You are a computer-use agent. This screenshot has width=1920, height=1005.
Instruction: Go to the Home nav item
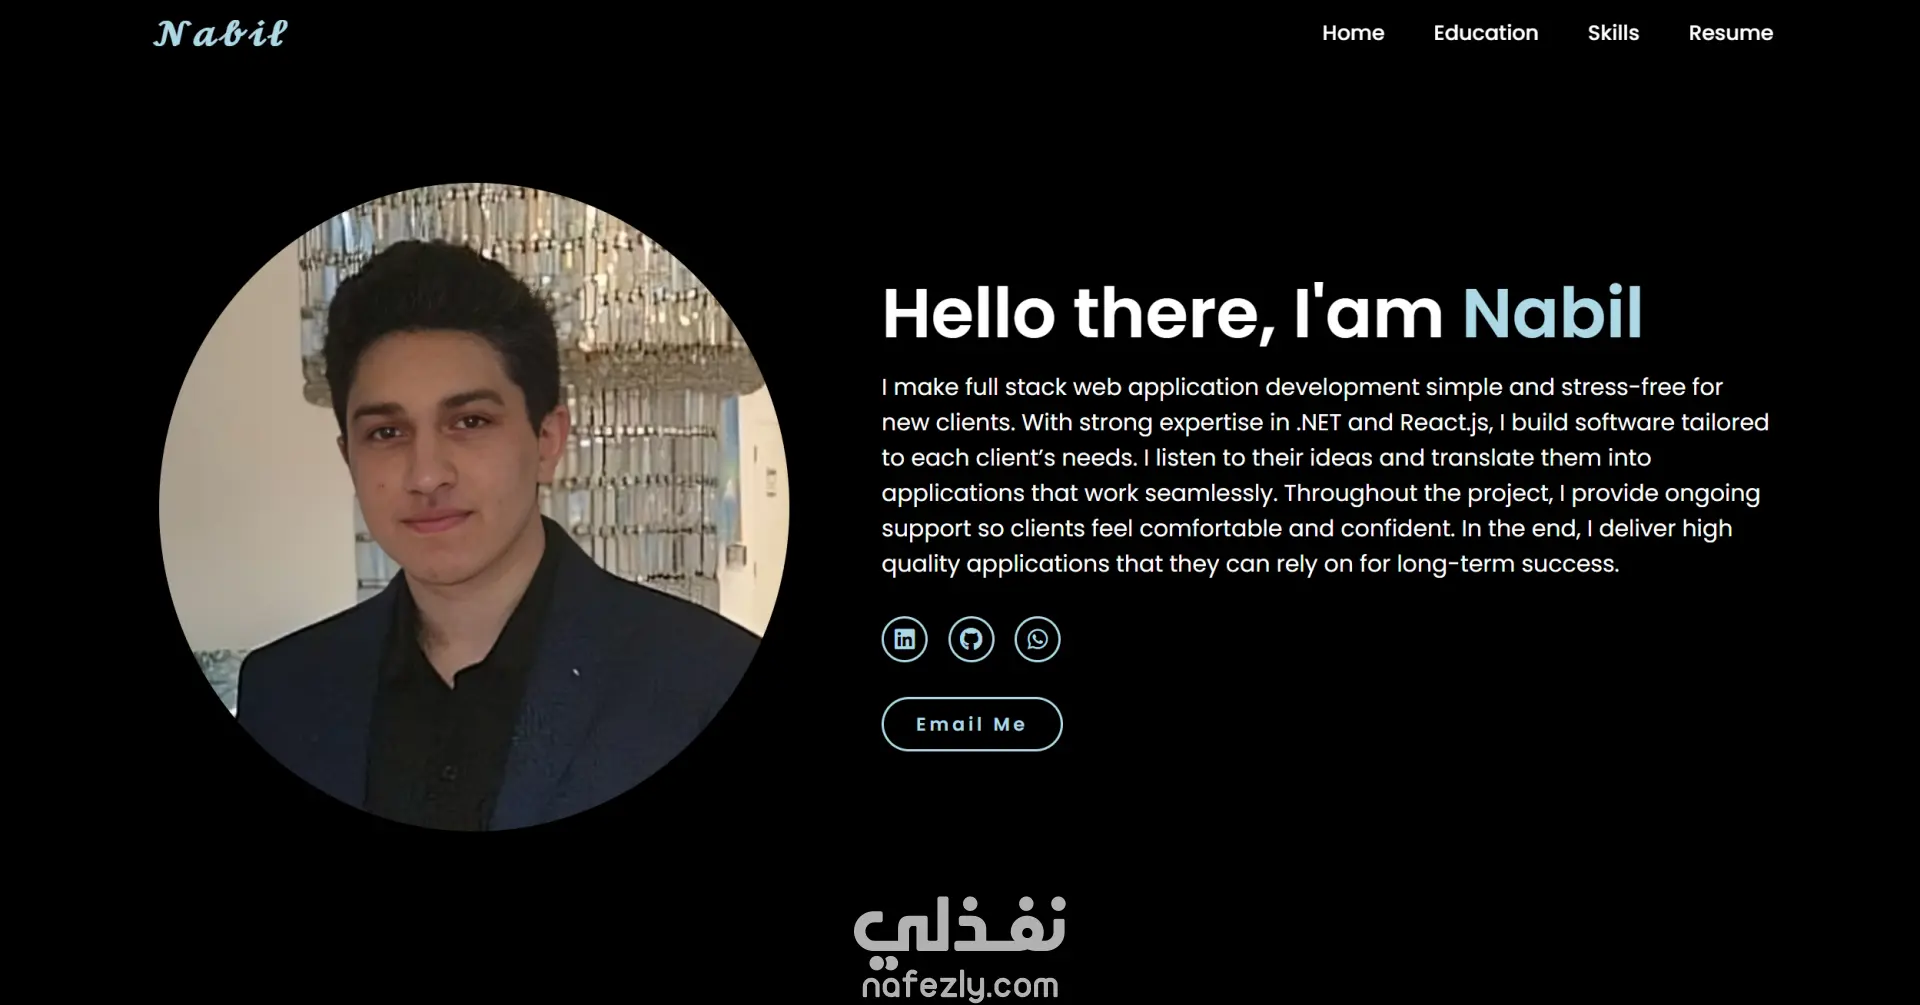[1353, 33]
